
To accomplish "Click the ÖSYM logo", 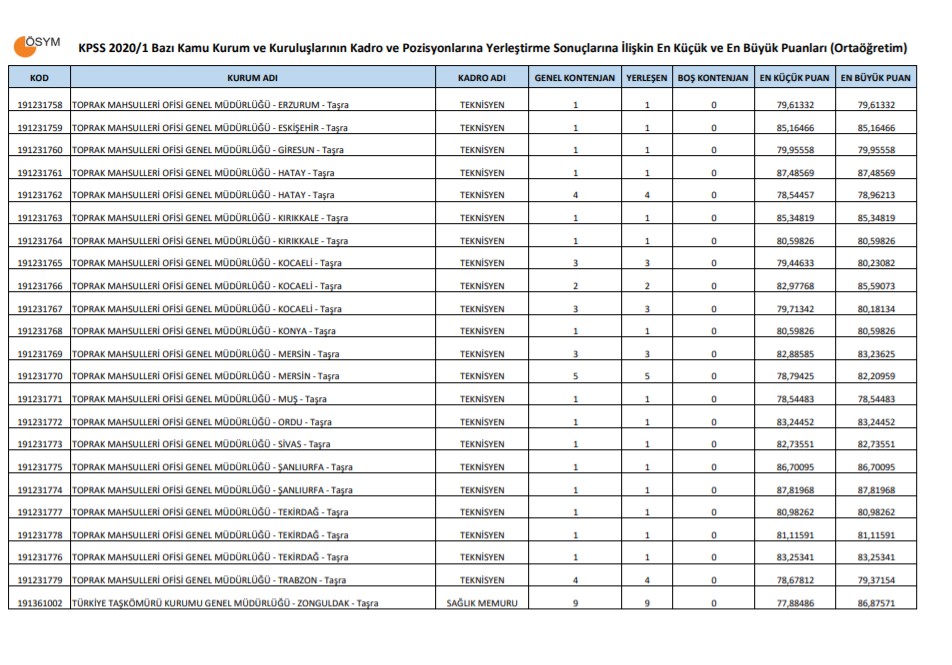I will (39, 46).
